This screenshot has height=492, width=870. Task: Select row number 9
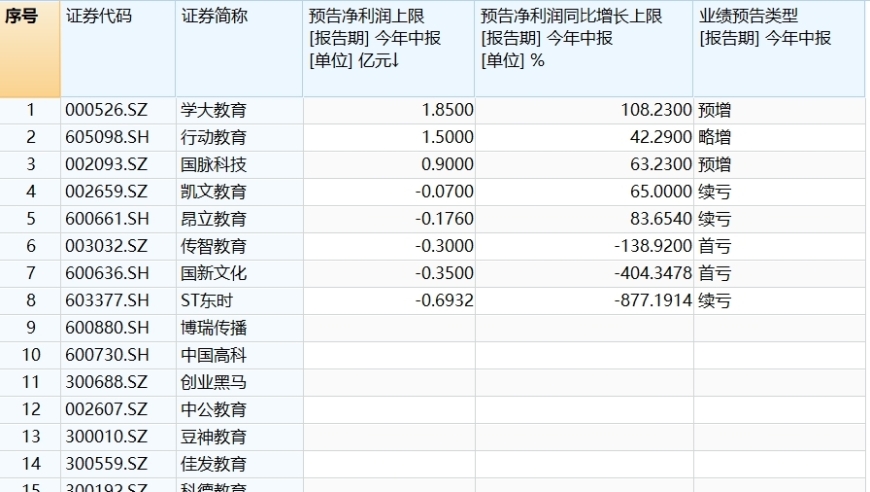pos(31,327)
